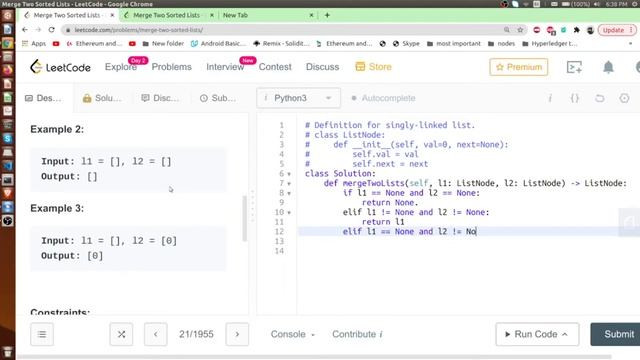Open the problem list hamburger icon
This screenshot has height=360, width=640.
click(x=42, y=334)
